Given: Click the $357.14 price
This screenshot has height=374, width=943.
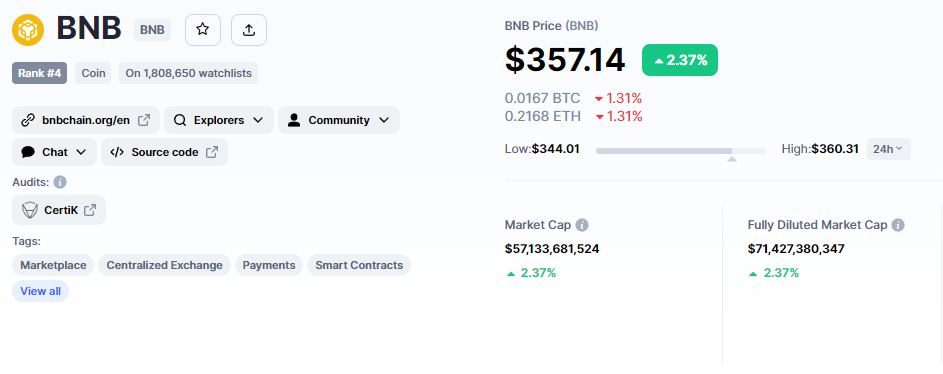Looking at the screenshot, I should 565,60.
